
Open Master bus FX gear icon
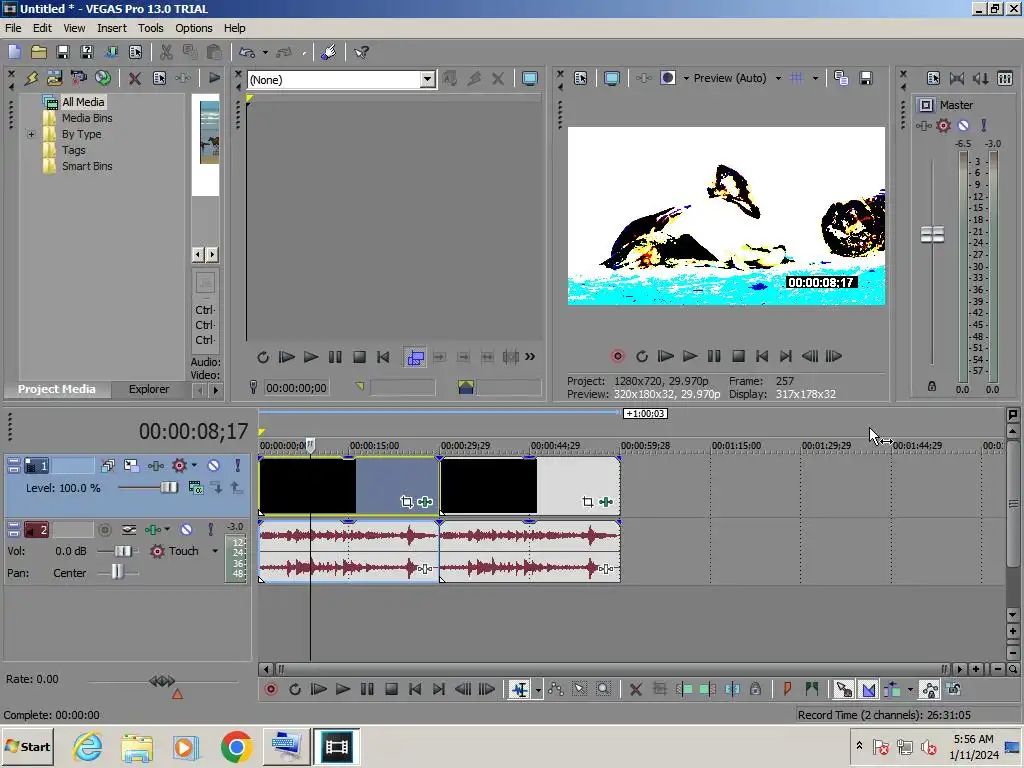coord(943,125)
